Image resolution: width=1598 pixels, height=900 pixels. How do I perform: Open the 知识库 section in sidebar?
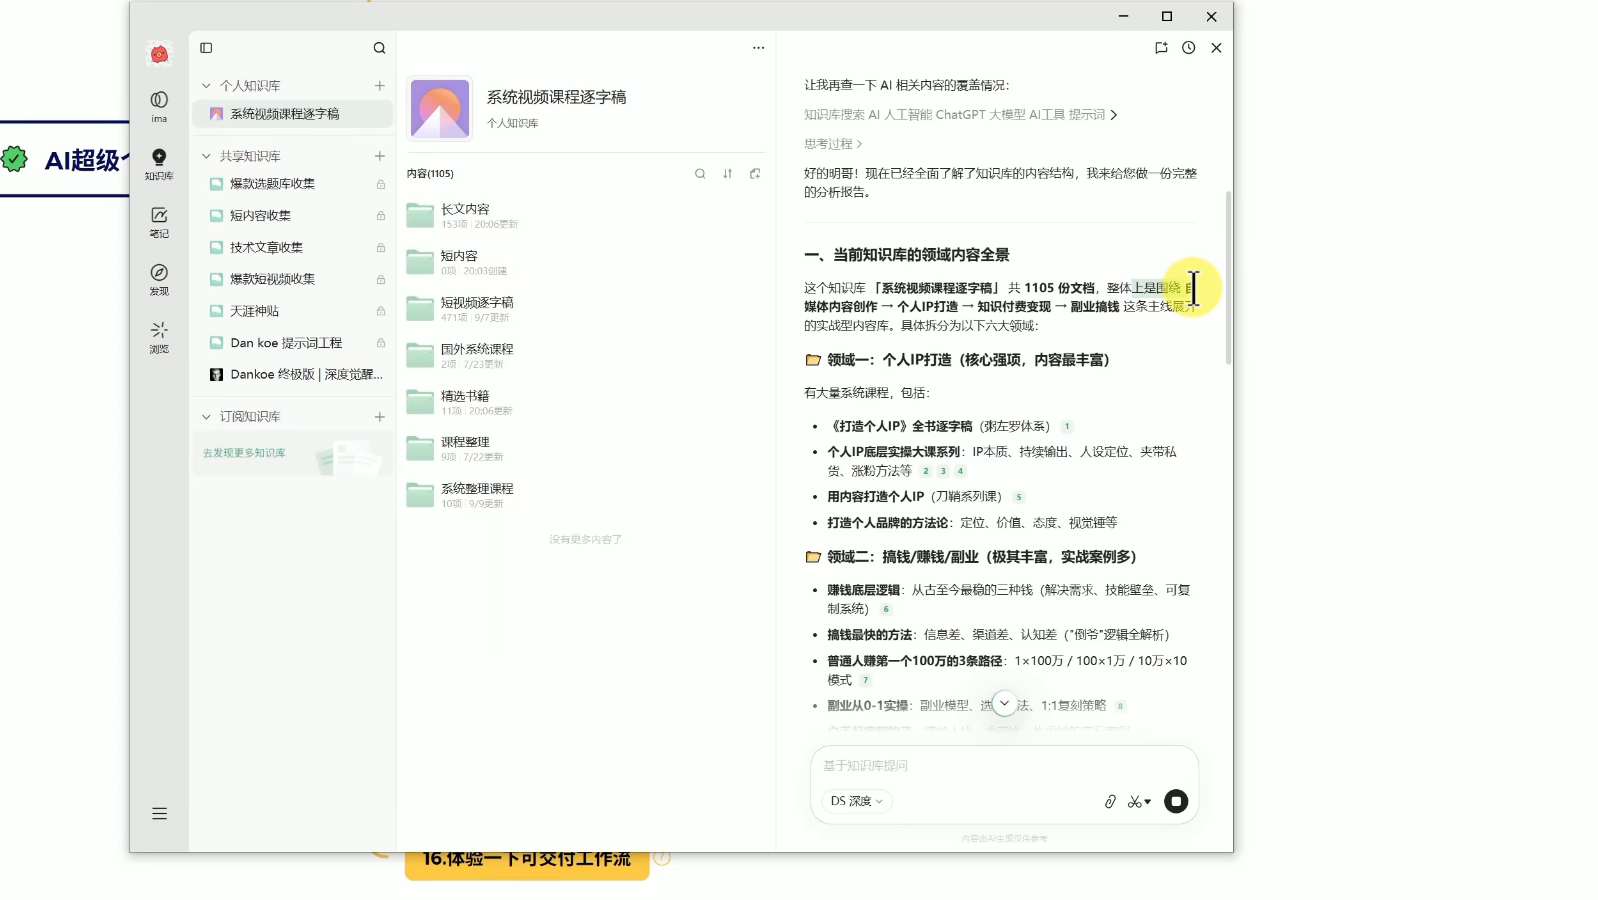tap(159, 163)
